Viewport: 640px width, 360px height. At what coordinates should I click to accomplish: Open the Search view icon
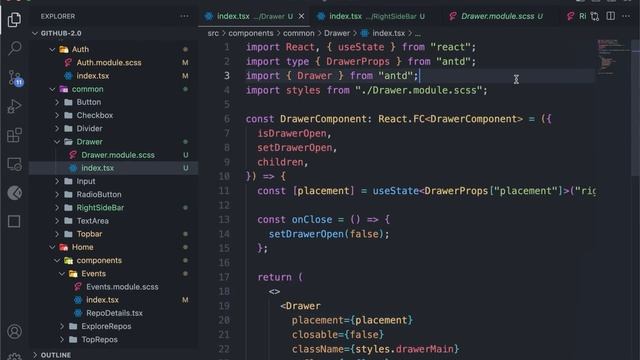click(14, 48)
